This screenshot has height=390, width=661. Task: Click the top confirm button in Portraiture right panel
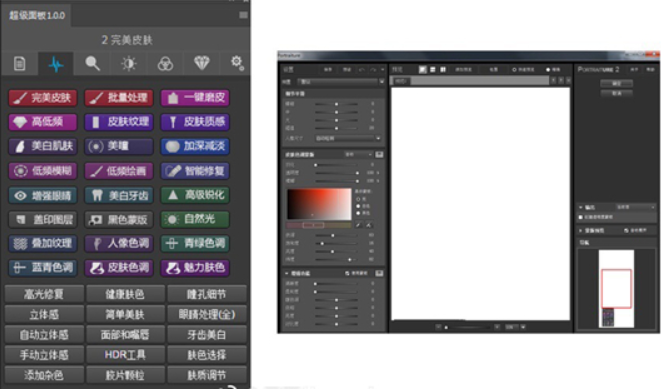point(616,83)
